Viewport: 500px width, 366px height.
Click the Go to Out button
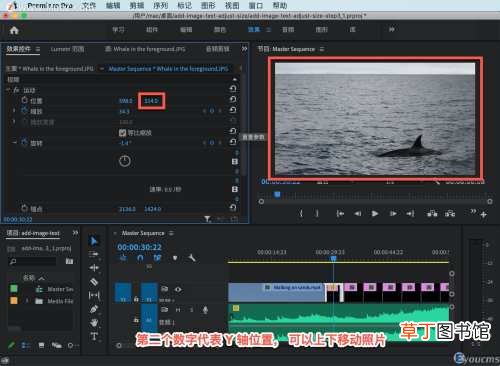point(410,213)
